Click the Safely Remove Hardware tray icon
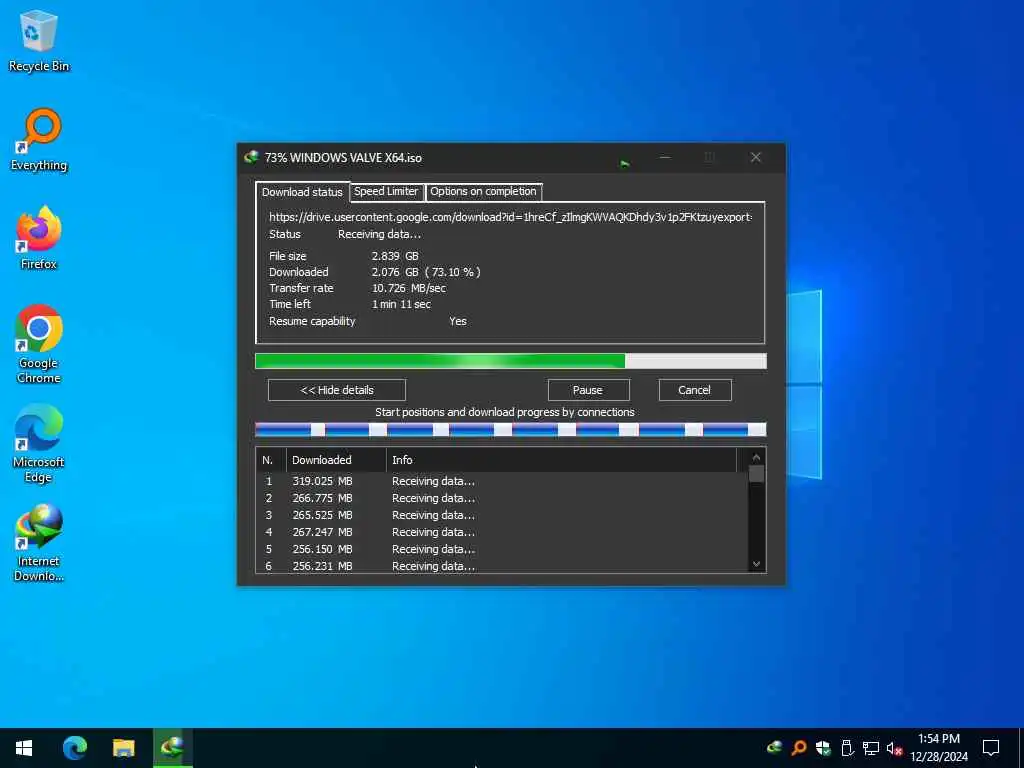This screenshot has height=768, width=1024. (847, 748)
